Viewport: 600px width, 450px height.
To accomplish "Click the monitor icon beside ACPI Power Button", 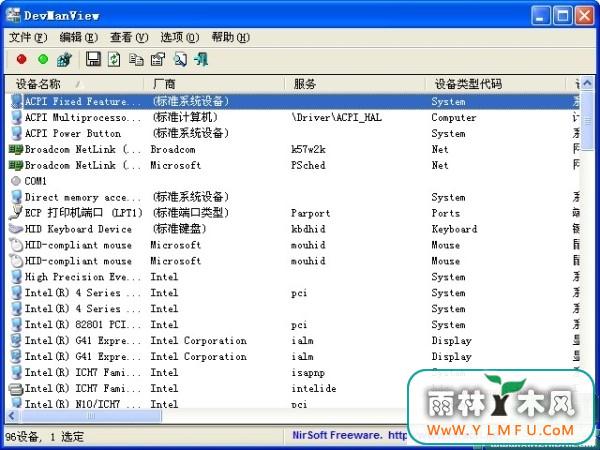I will [x=16, y=133].
